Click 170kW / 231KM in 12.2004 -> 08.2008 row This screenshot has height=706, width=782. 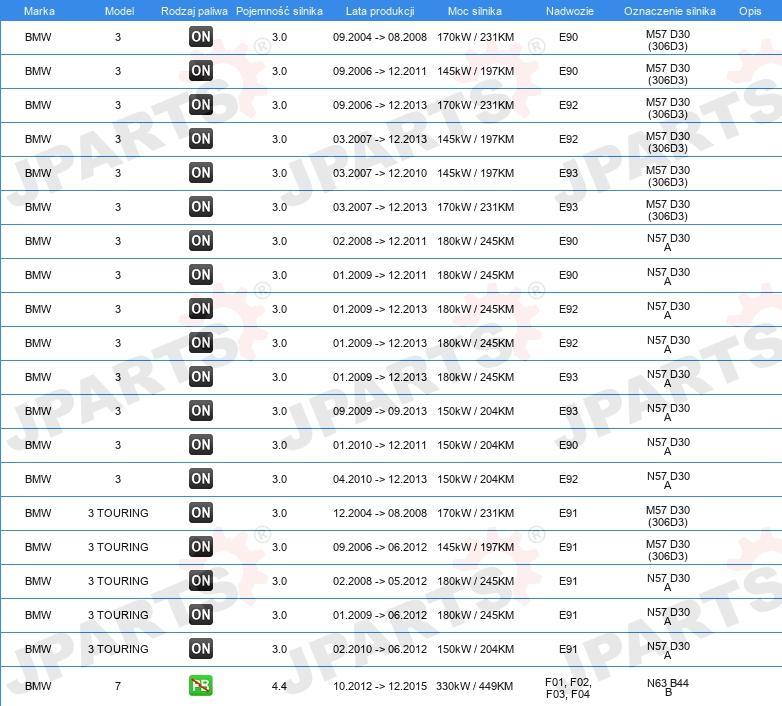(x=475, y=513)
